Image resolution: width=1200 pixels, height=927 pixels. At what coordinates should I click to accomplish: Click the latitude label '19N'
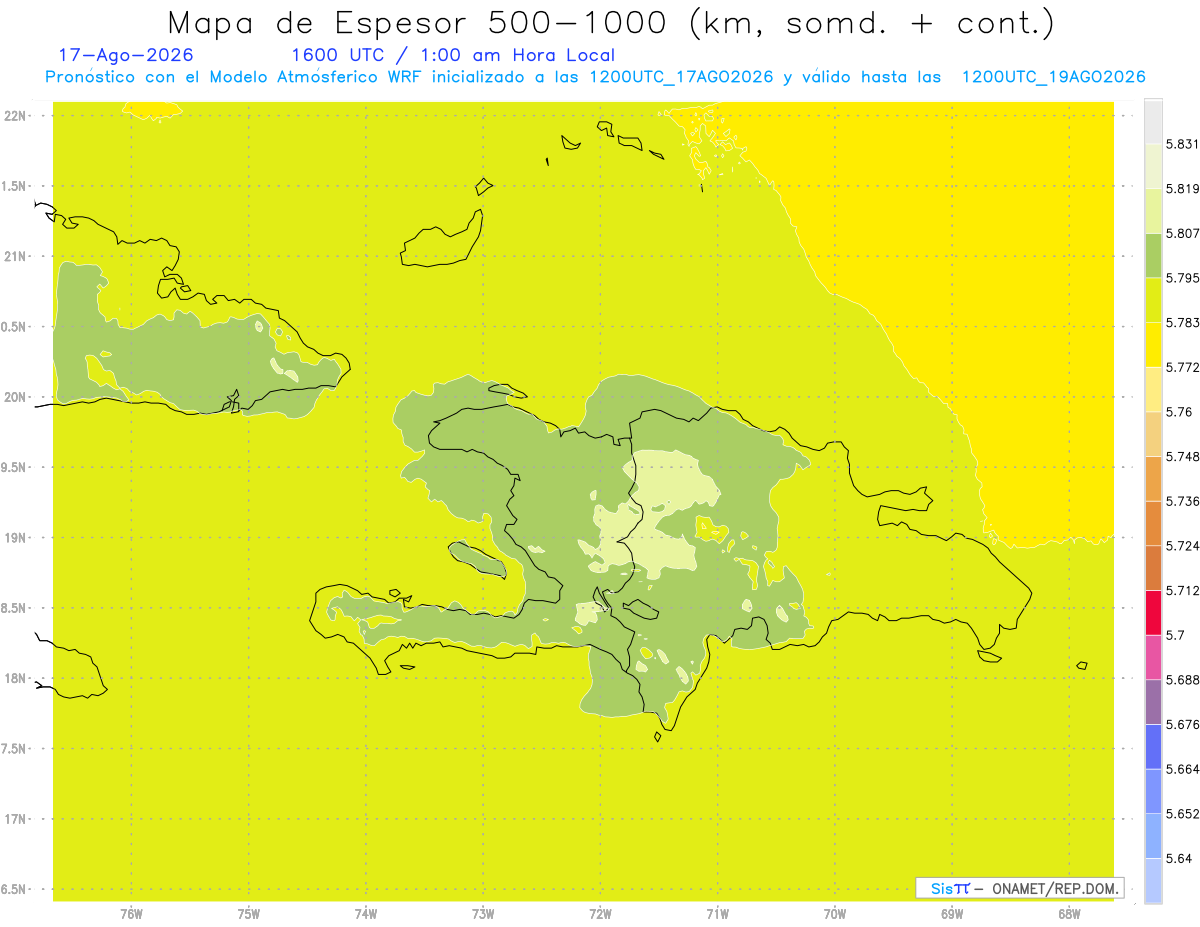coord(16,538)
